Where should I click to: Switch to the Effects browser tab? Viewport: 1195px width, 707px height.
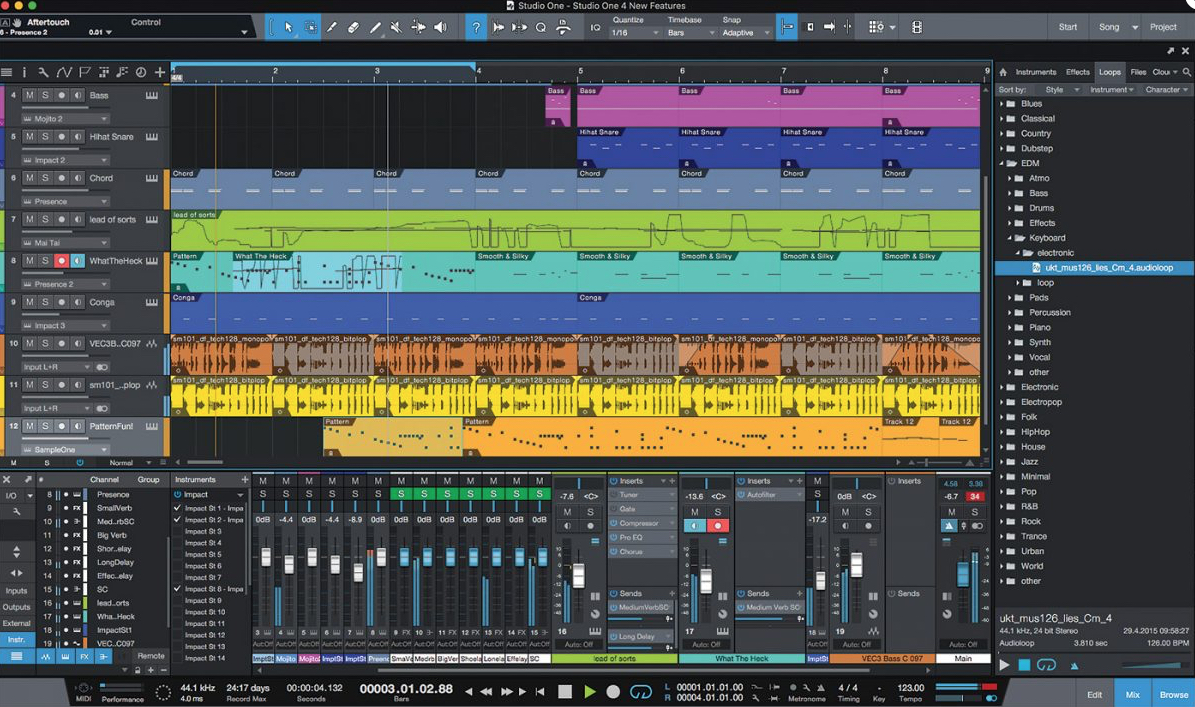[x=1077, y=72]
